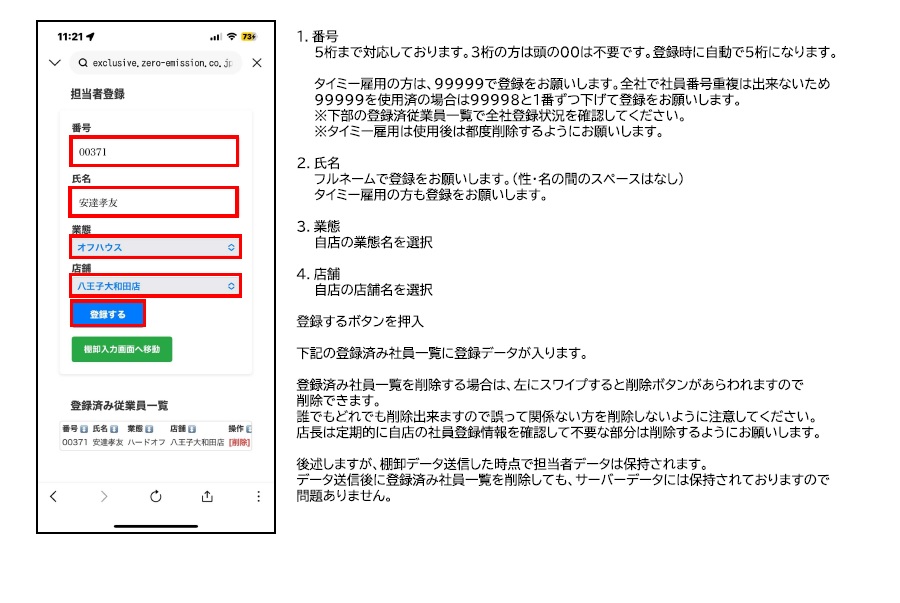Screen dimensions: 900x603
Task: Tap the browser back arrow
Action: [54, 496]
